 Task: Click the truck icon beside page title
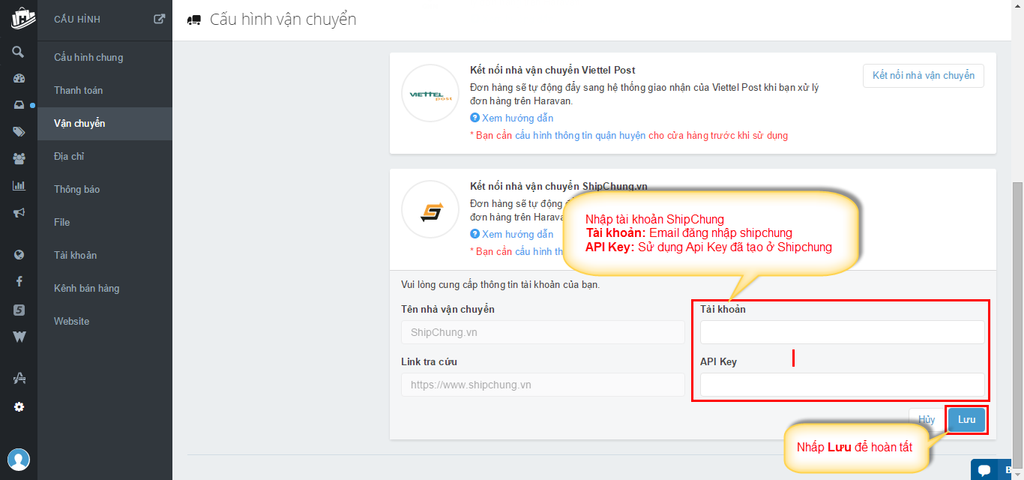tap(193, 20)
